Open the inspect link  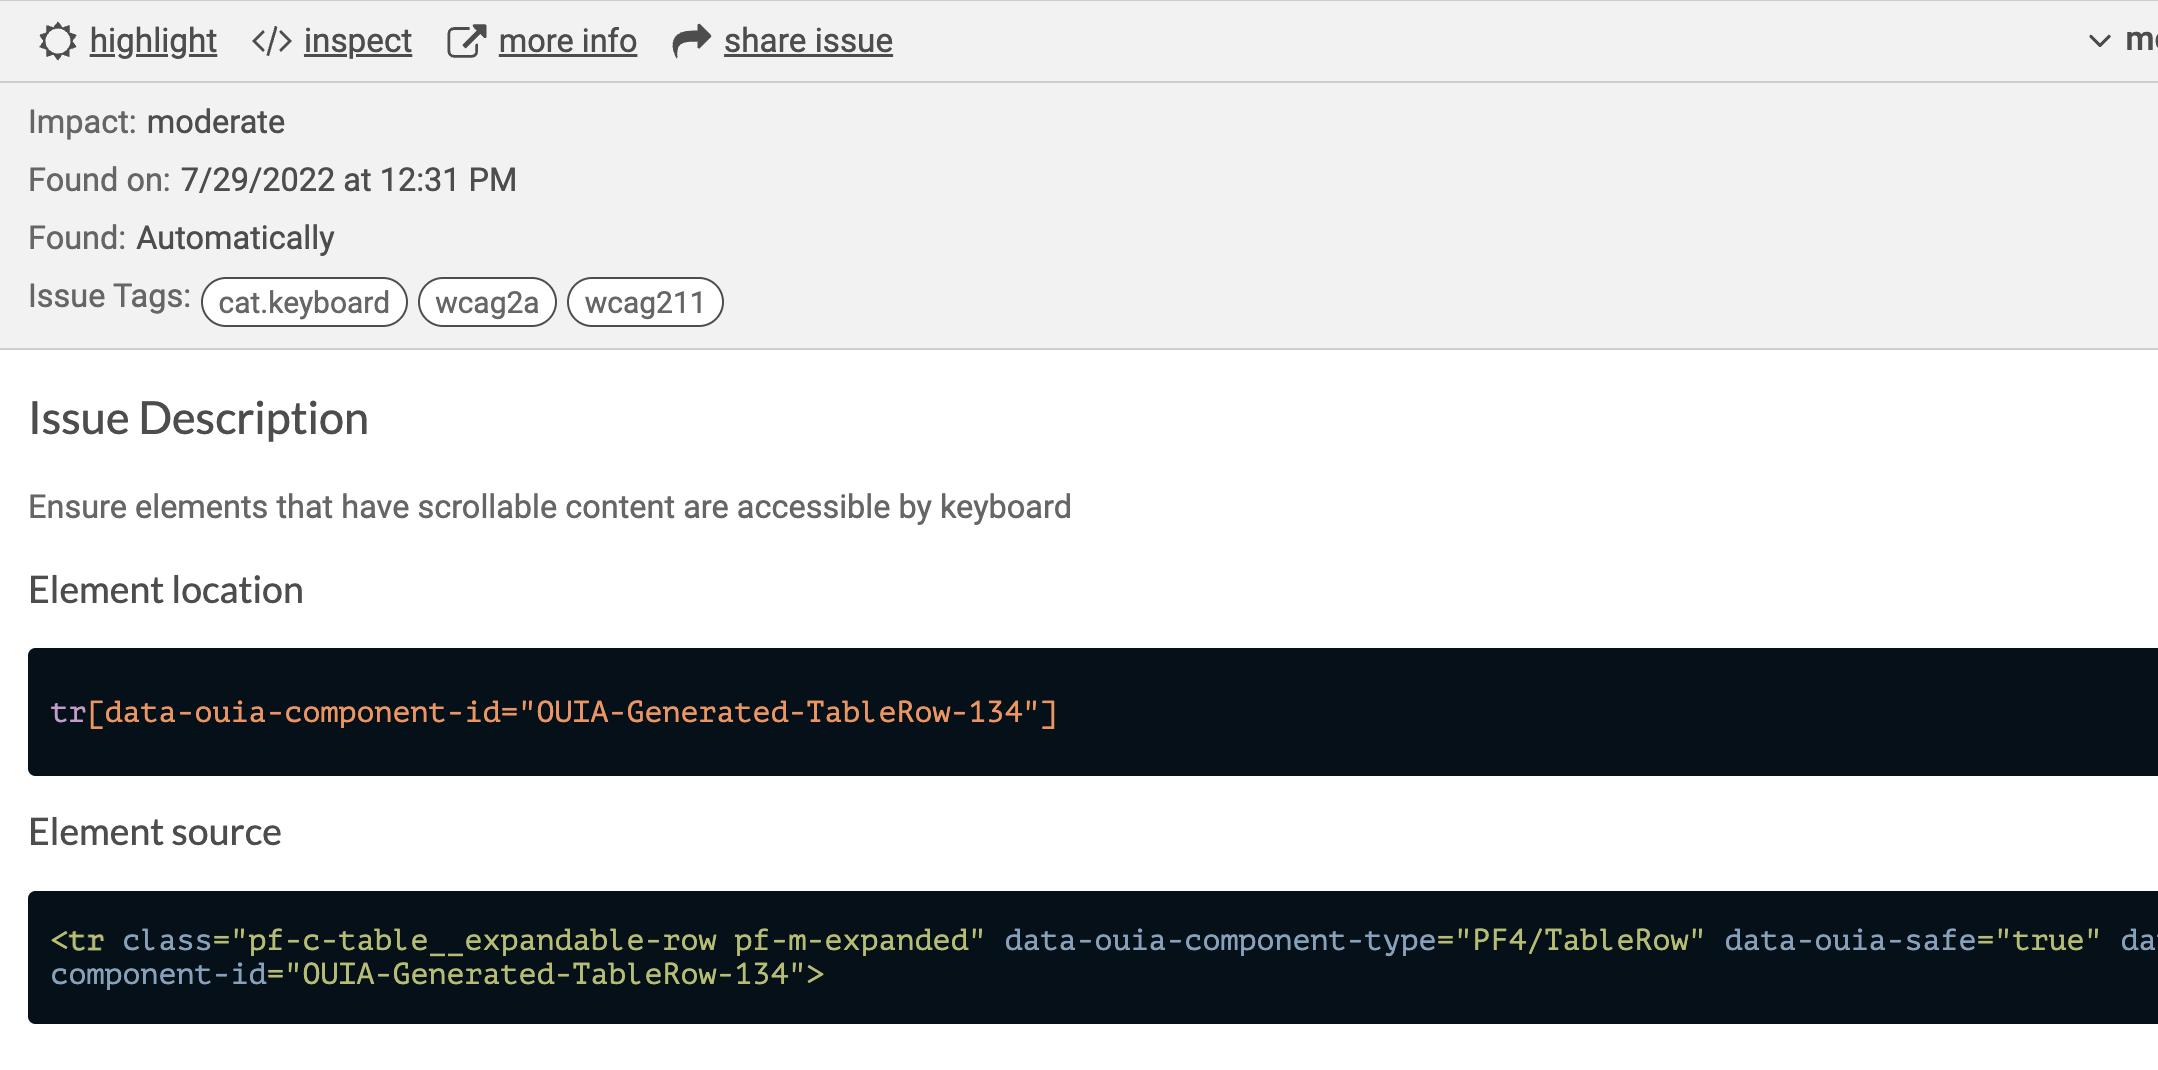pyautogui.click(x=358, y=41)
